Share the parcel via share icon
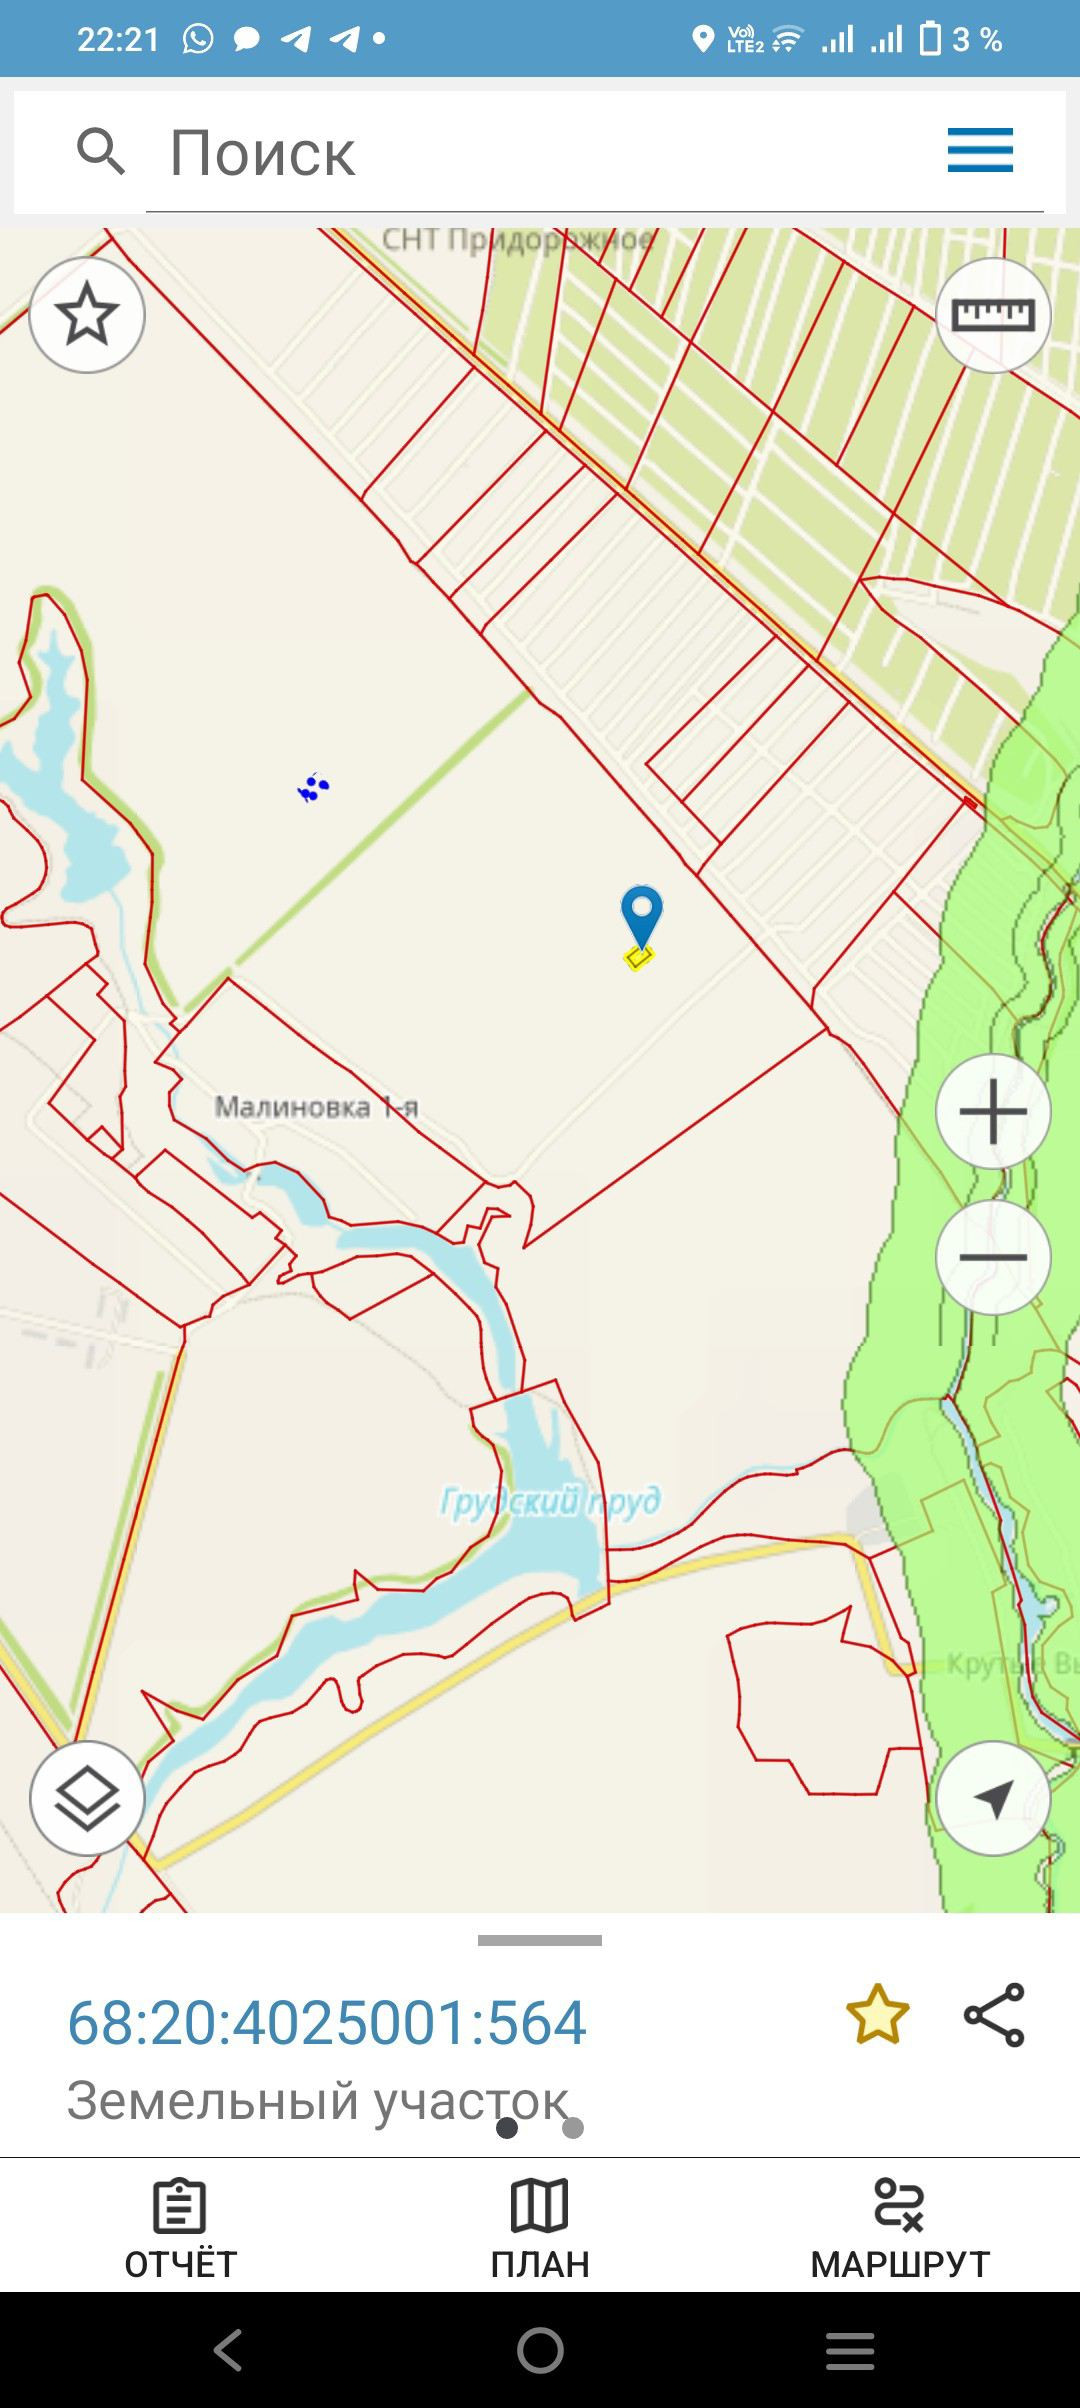 pos(994,2015)
